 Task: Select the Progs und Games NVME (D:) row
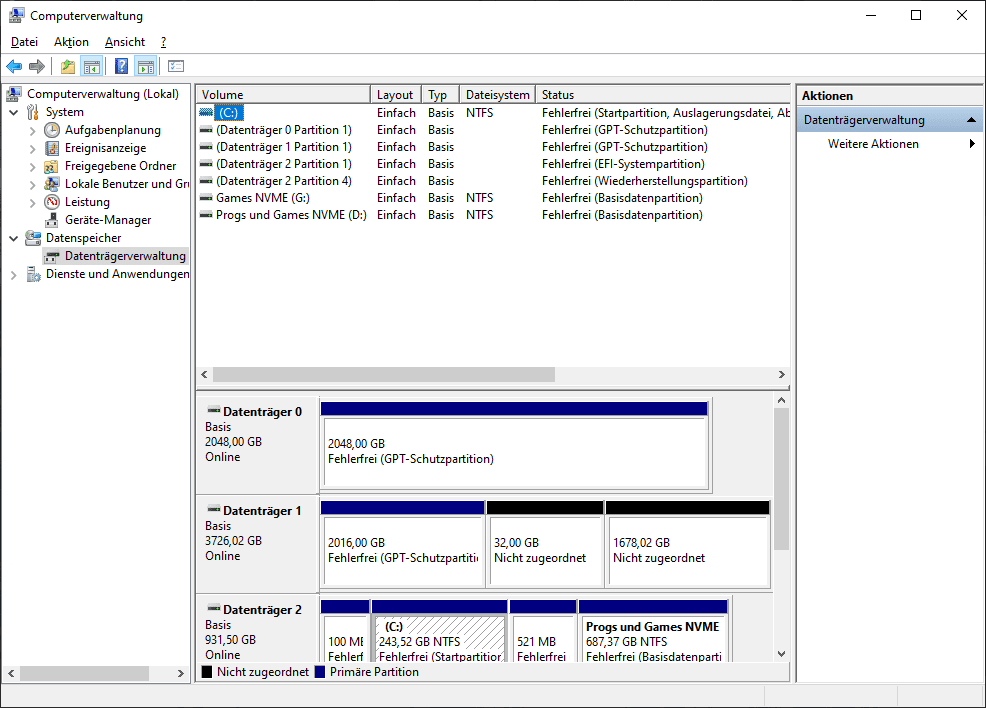493,215
